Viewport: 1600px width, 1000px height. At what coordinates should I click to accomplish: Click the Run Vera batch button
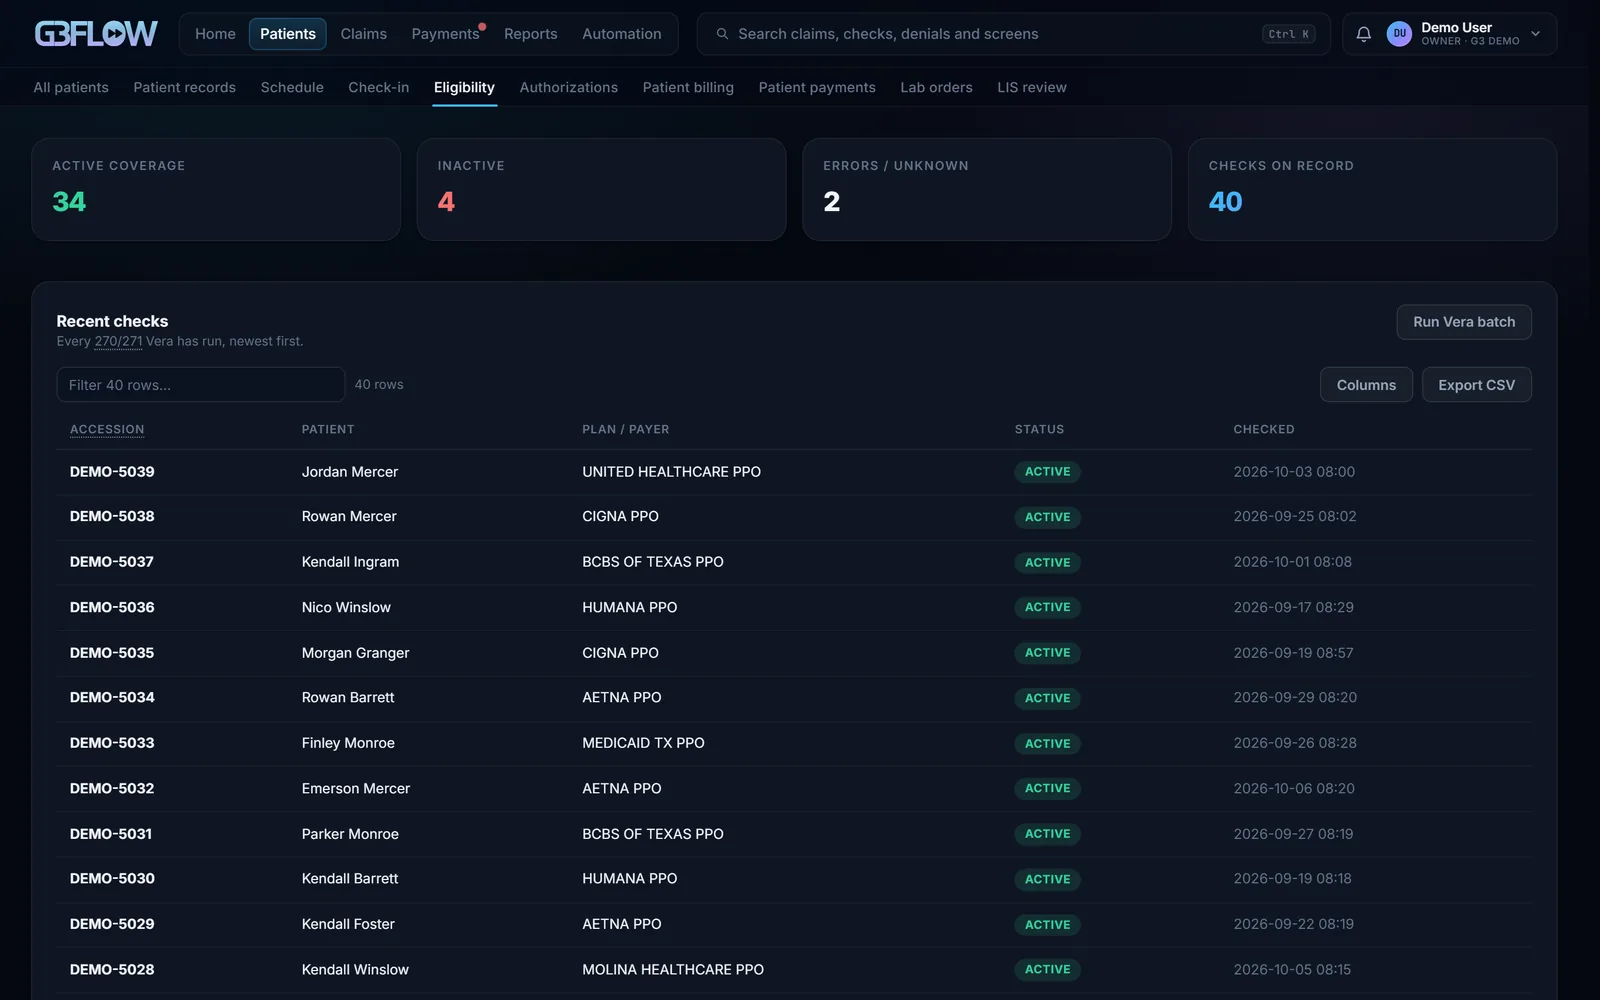coord(1464,322)
